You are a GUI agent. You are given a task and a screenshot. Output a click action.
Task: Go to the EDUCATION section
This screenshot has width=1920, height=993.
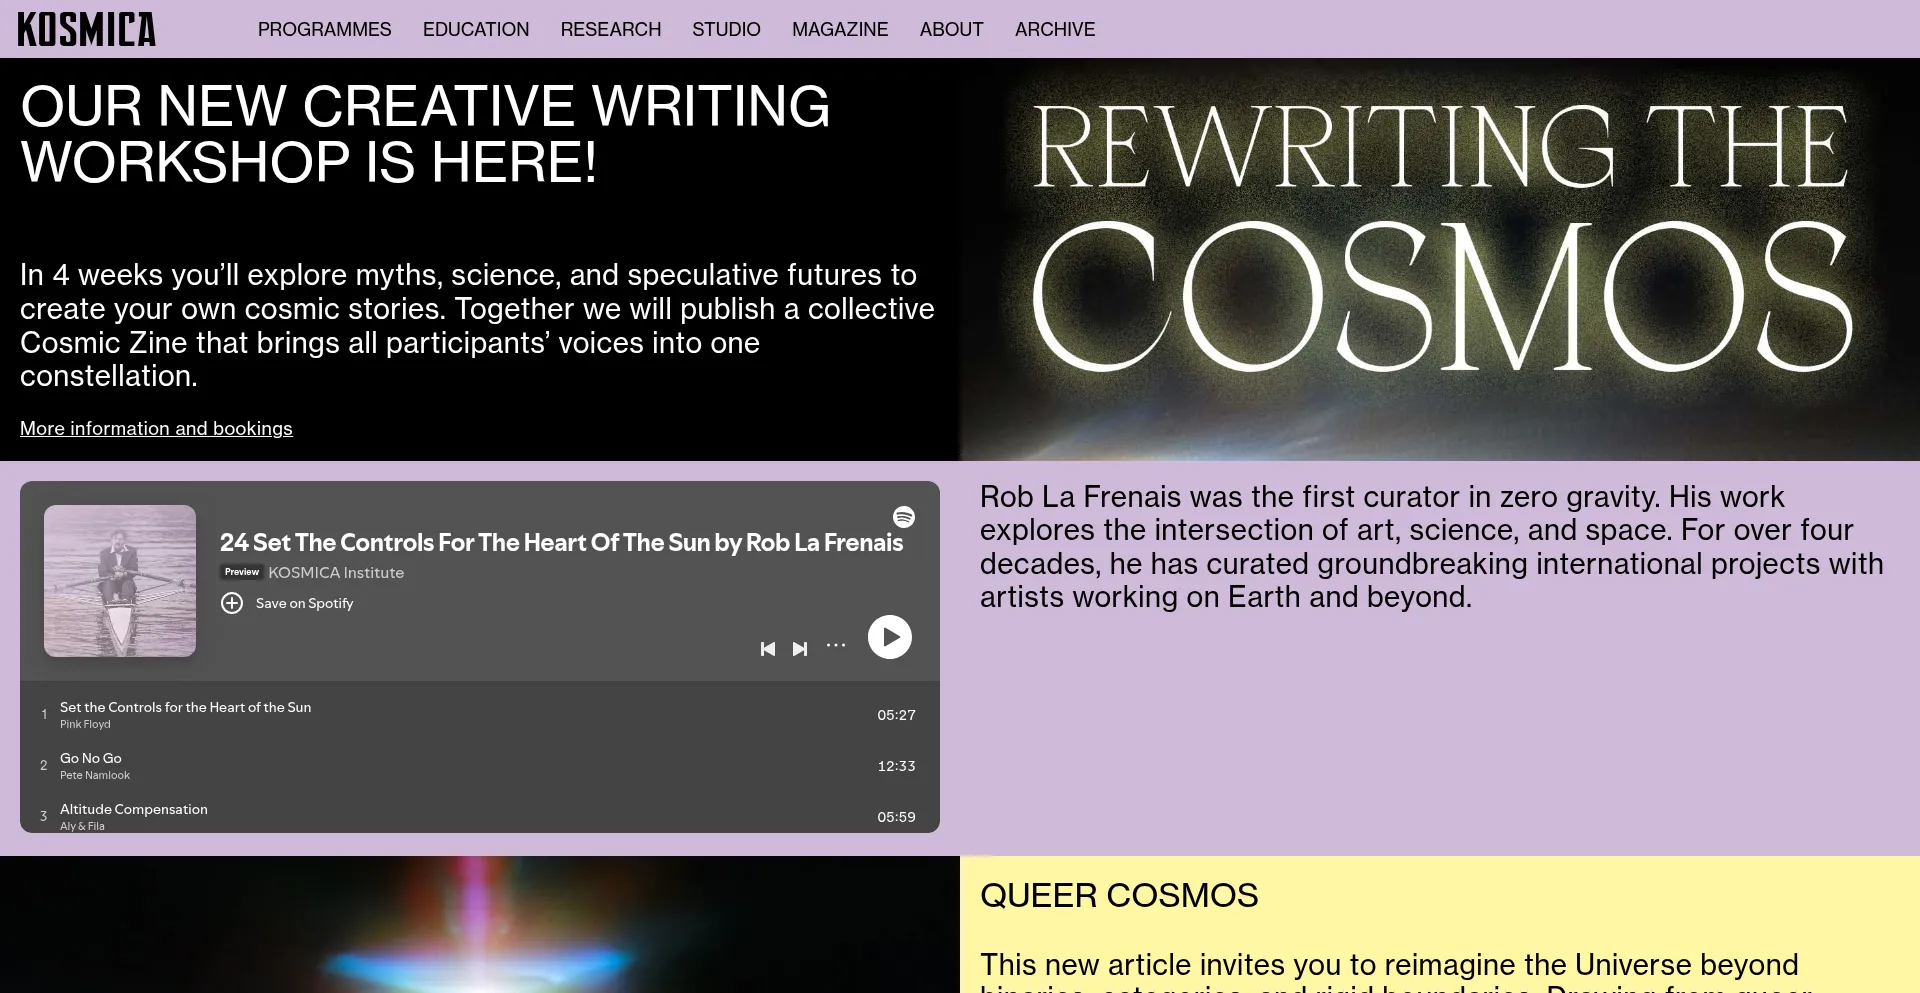[476, 29]
